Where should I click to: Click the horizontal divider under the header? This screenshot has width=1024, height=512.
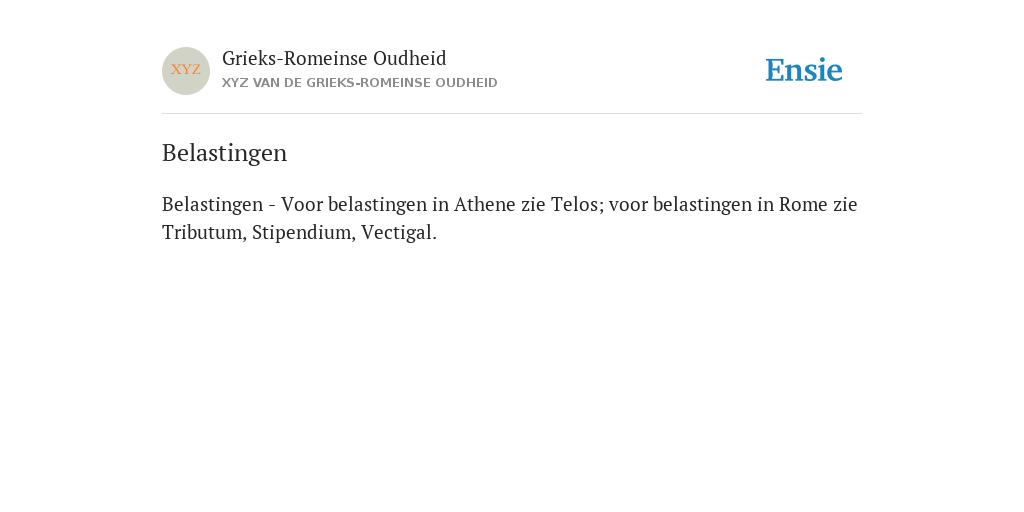512,114
